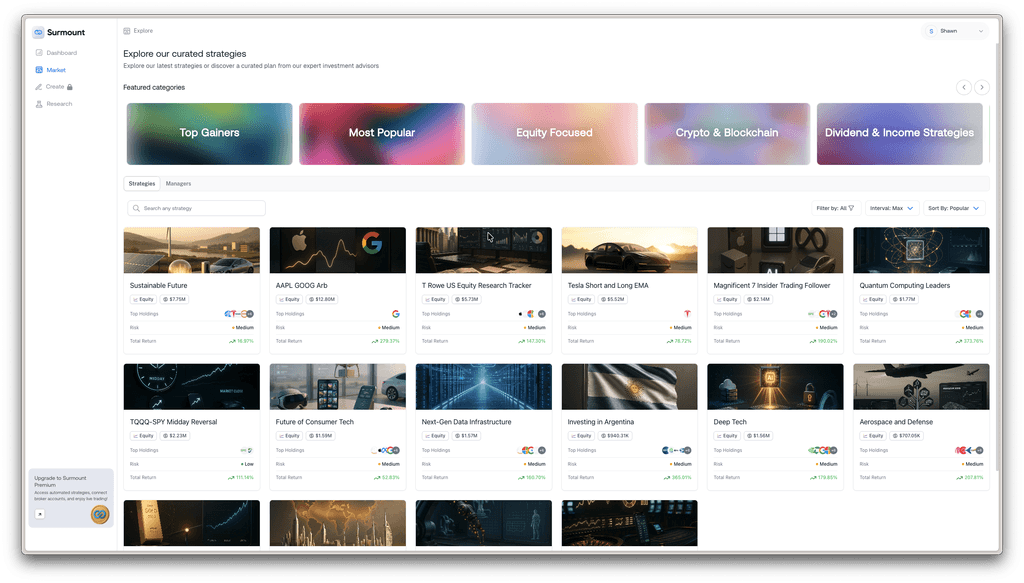
Task: Click Equity tag on Deep Tech card
Action: click(x=727, y=436)
